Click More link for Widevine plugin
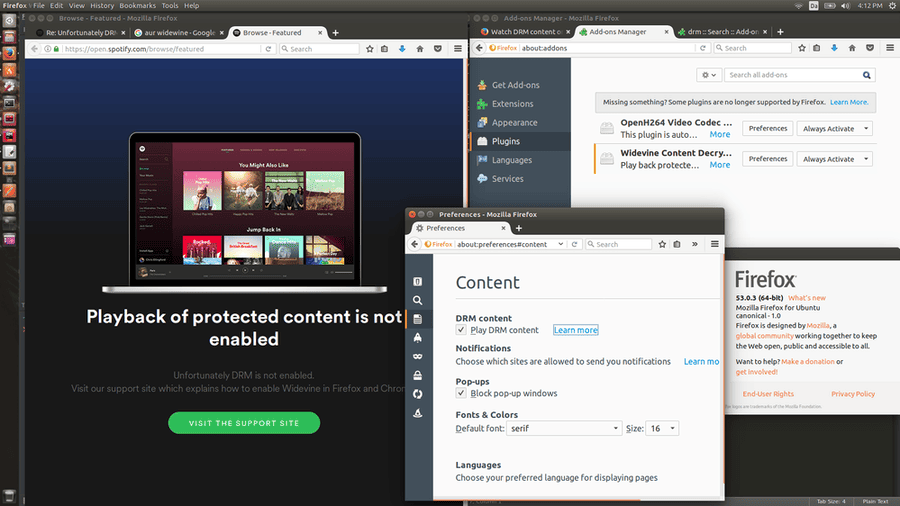 (x=720, y=165)
